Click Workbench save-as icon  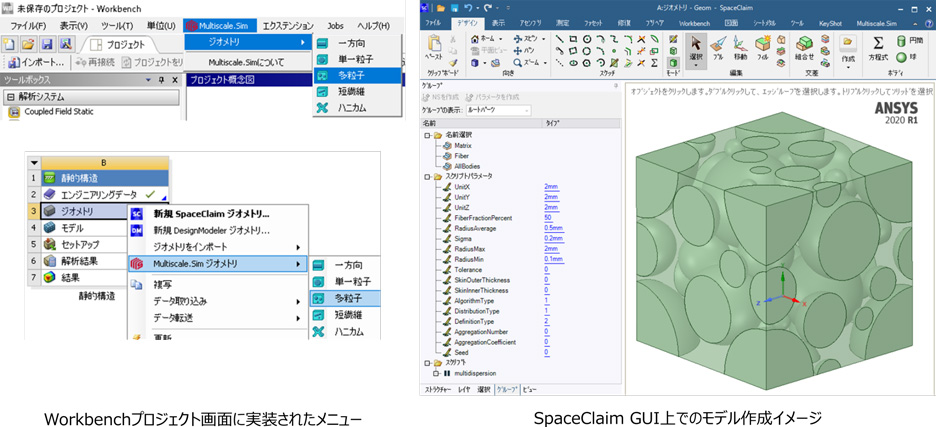pos(66,45)
